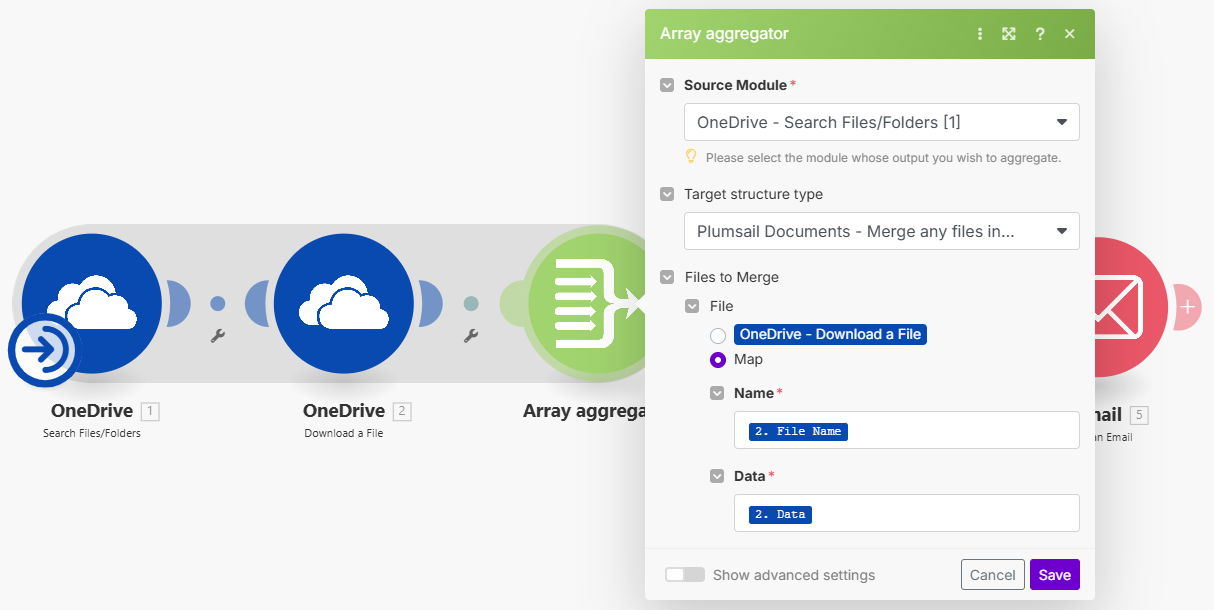
Task: Click the '2. Data' mapped token
Action: 780,514
